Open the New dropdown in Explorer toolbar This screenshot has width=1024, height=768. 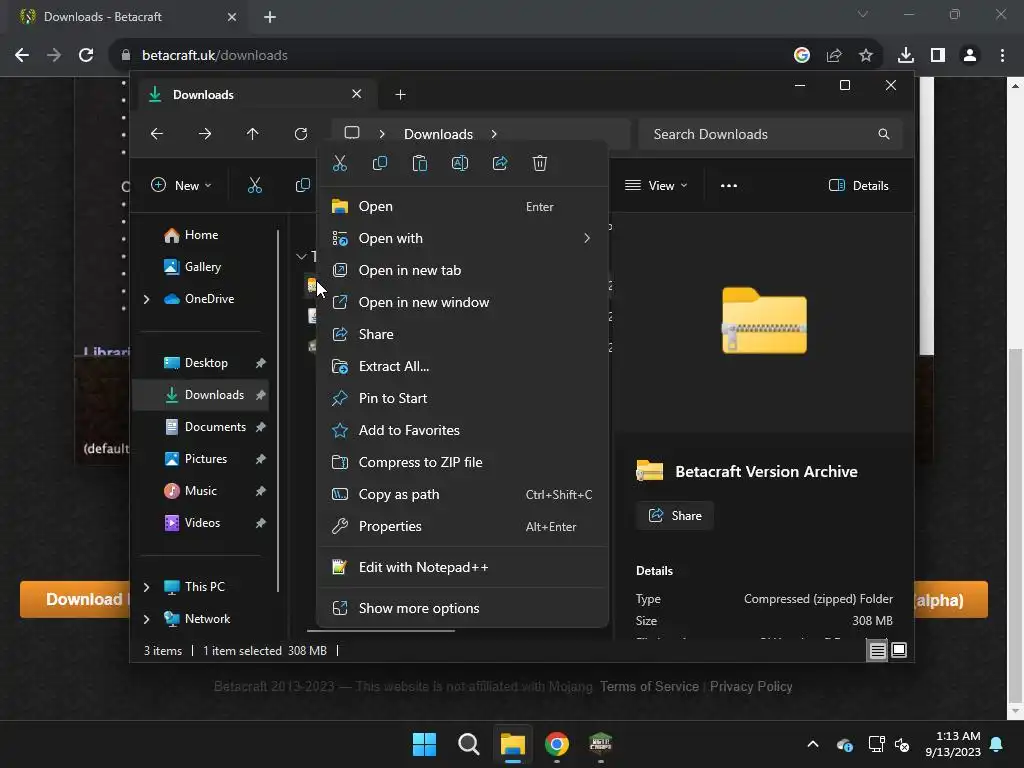pos(181,185)
